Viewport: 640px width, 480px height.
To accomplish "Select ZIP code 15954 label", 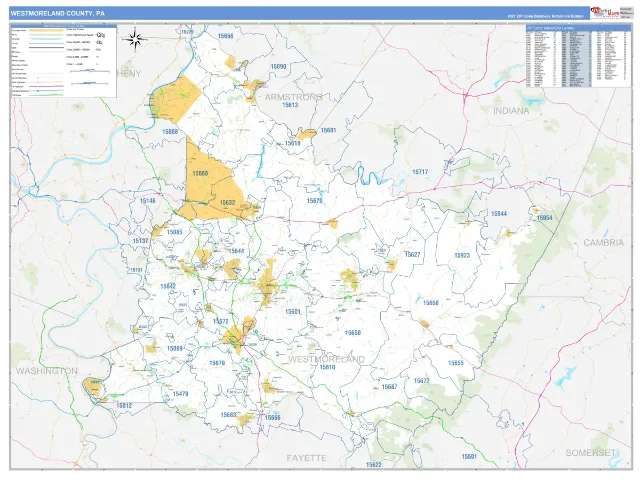I will click(544, 218).
